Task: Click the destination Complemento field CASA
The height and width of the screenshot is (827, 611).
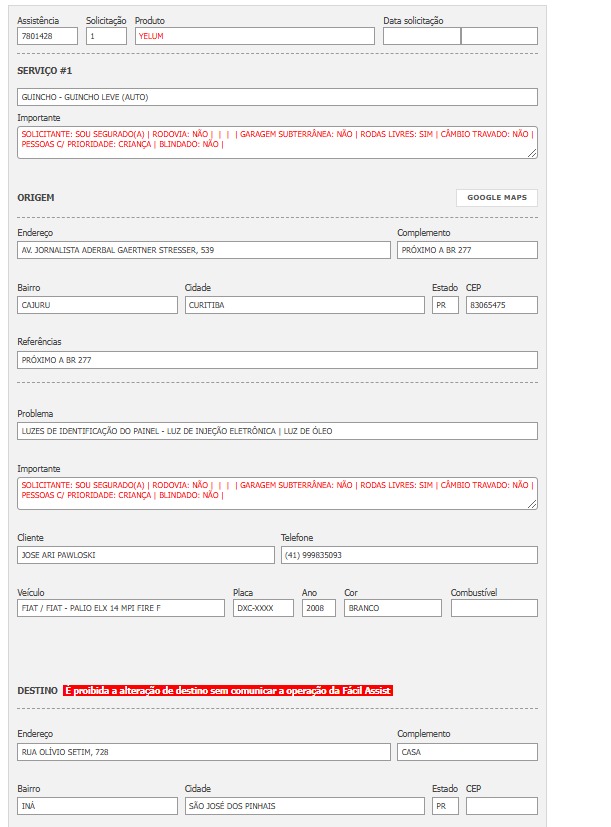Action: tap(467, 752)
